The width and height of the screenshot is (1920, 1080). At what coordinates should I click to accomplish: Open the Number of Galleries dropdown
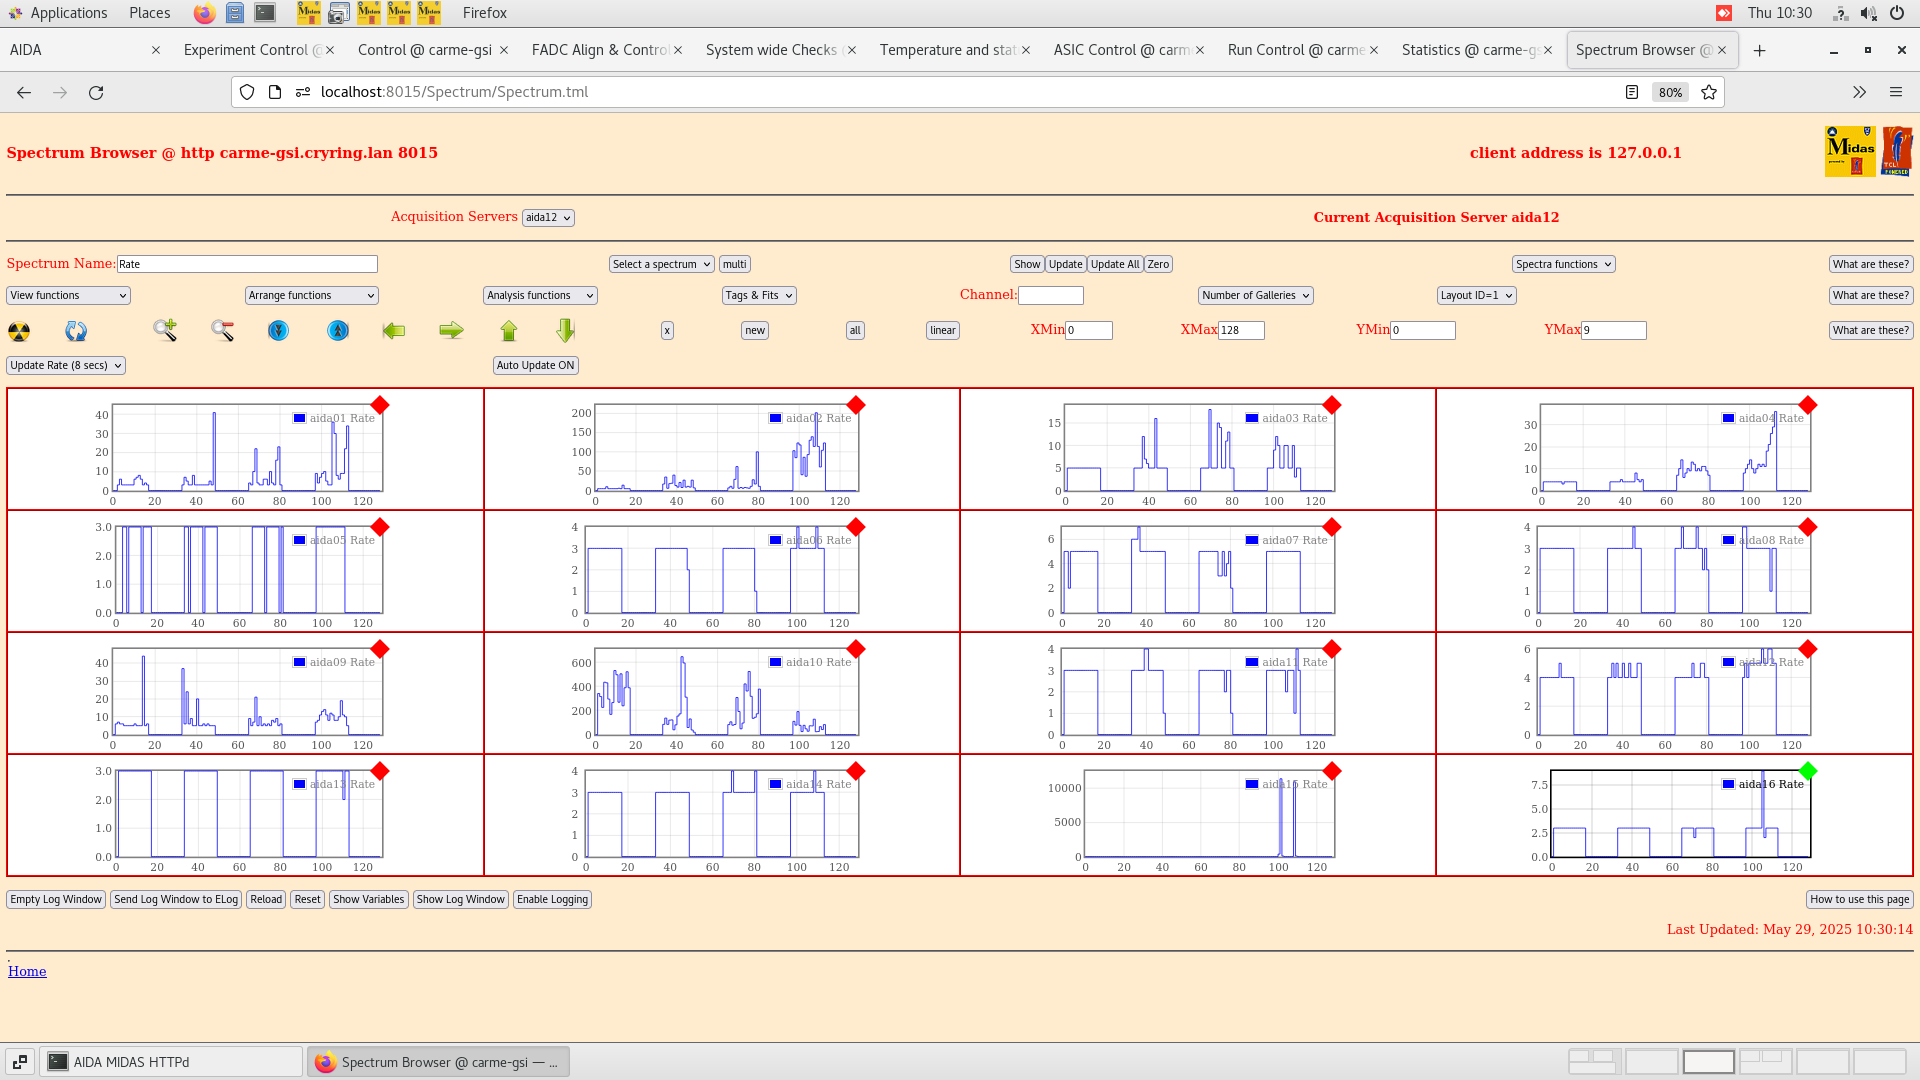point(1255,295)
